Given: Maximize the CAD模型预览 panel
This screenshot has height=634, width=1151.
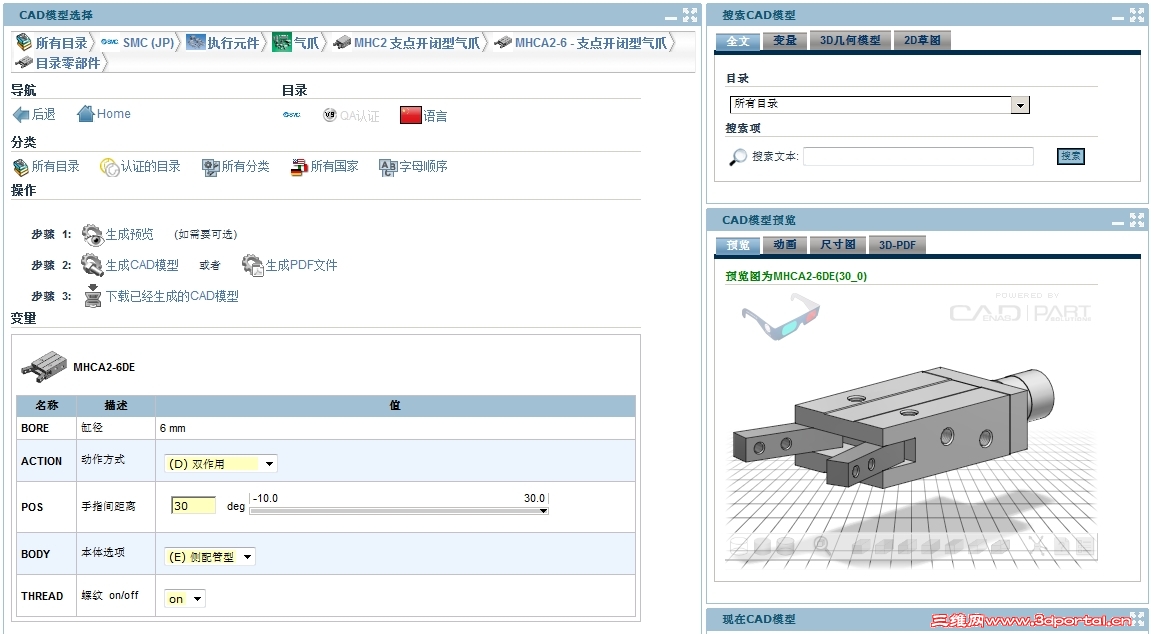Looking at the screenshot, I should [1137, 219].
